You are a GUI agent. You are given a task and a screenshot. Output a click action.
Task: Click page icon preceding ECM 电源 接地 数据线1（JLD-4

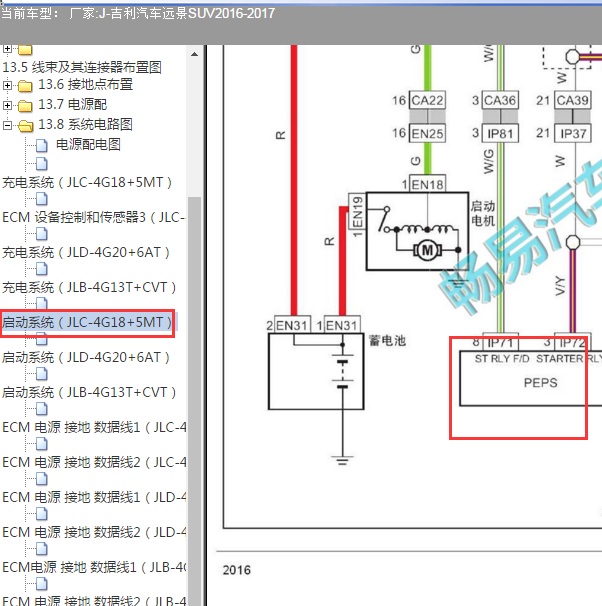pyautogui.click(x=42, y=479)
